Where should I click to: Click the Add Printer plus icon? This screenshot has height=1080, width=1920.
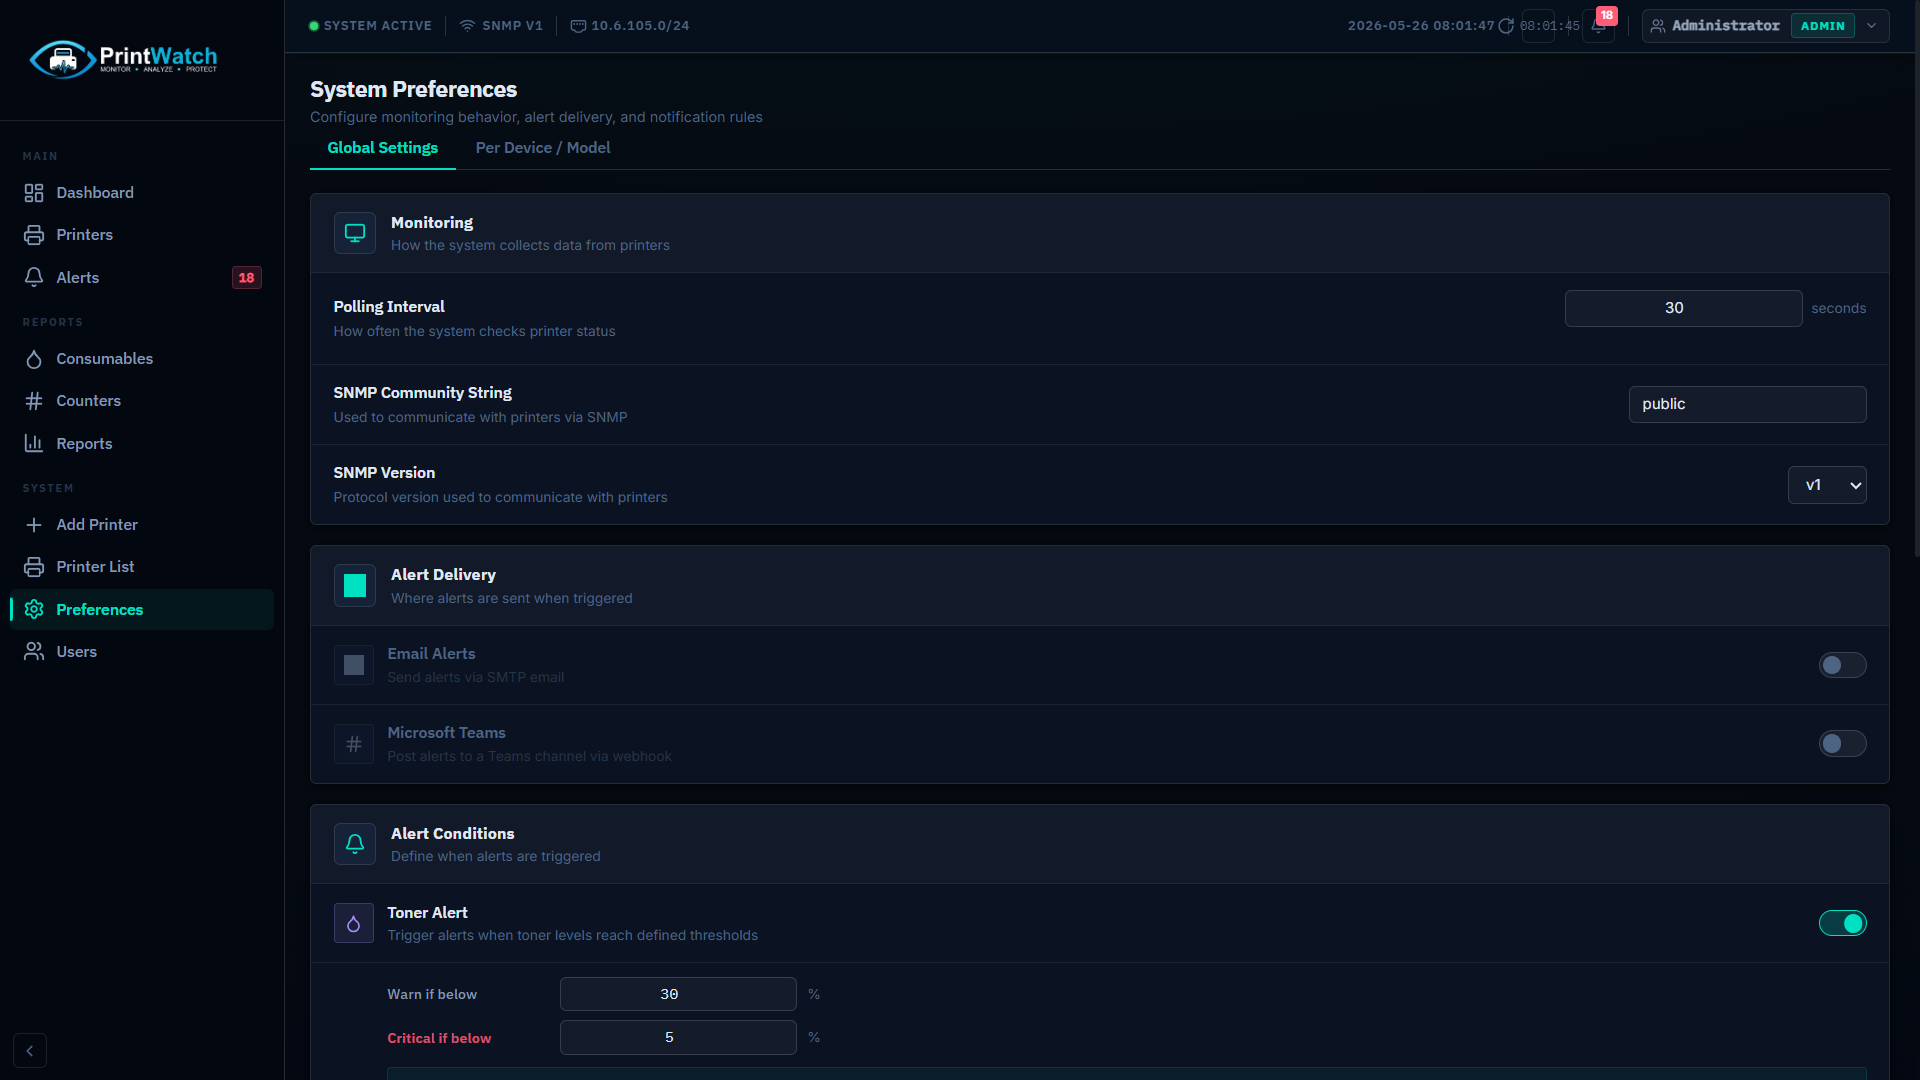point(34,525)
